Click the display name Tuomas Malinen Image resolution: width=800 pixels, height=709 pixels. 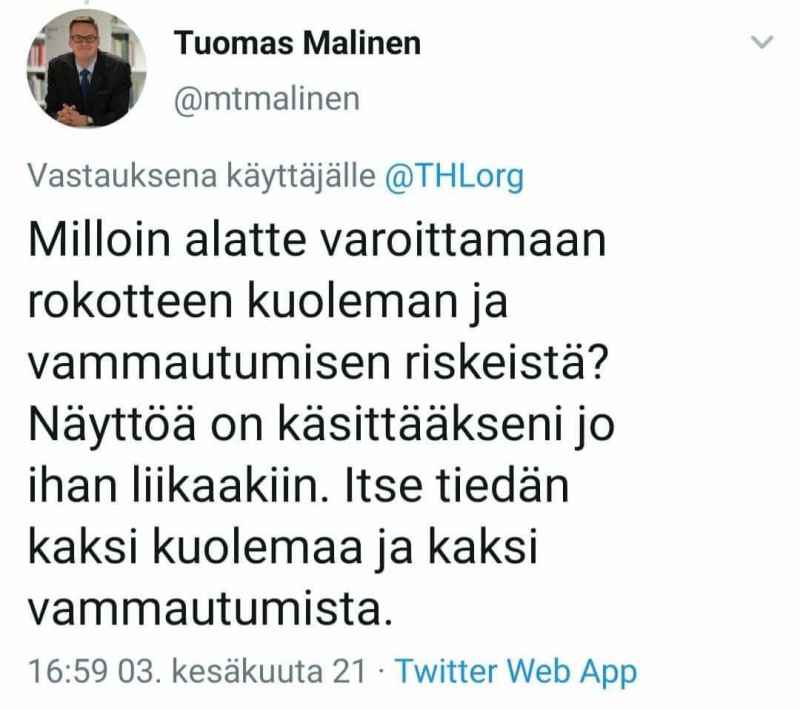point(297,43)
